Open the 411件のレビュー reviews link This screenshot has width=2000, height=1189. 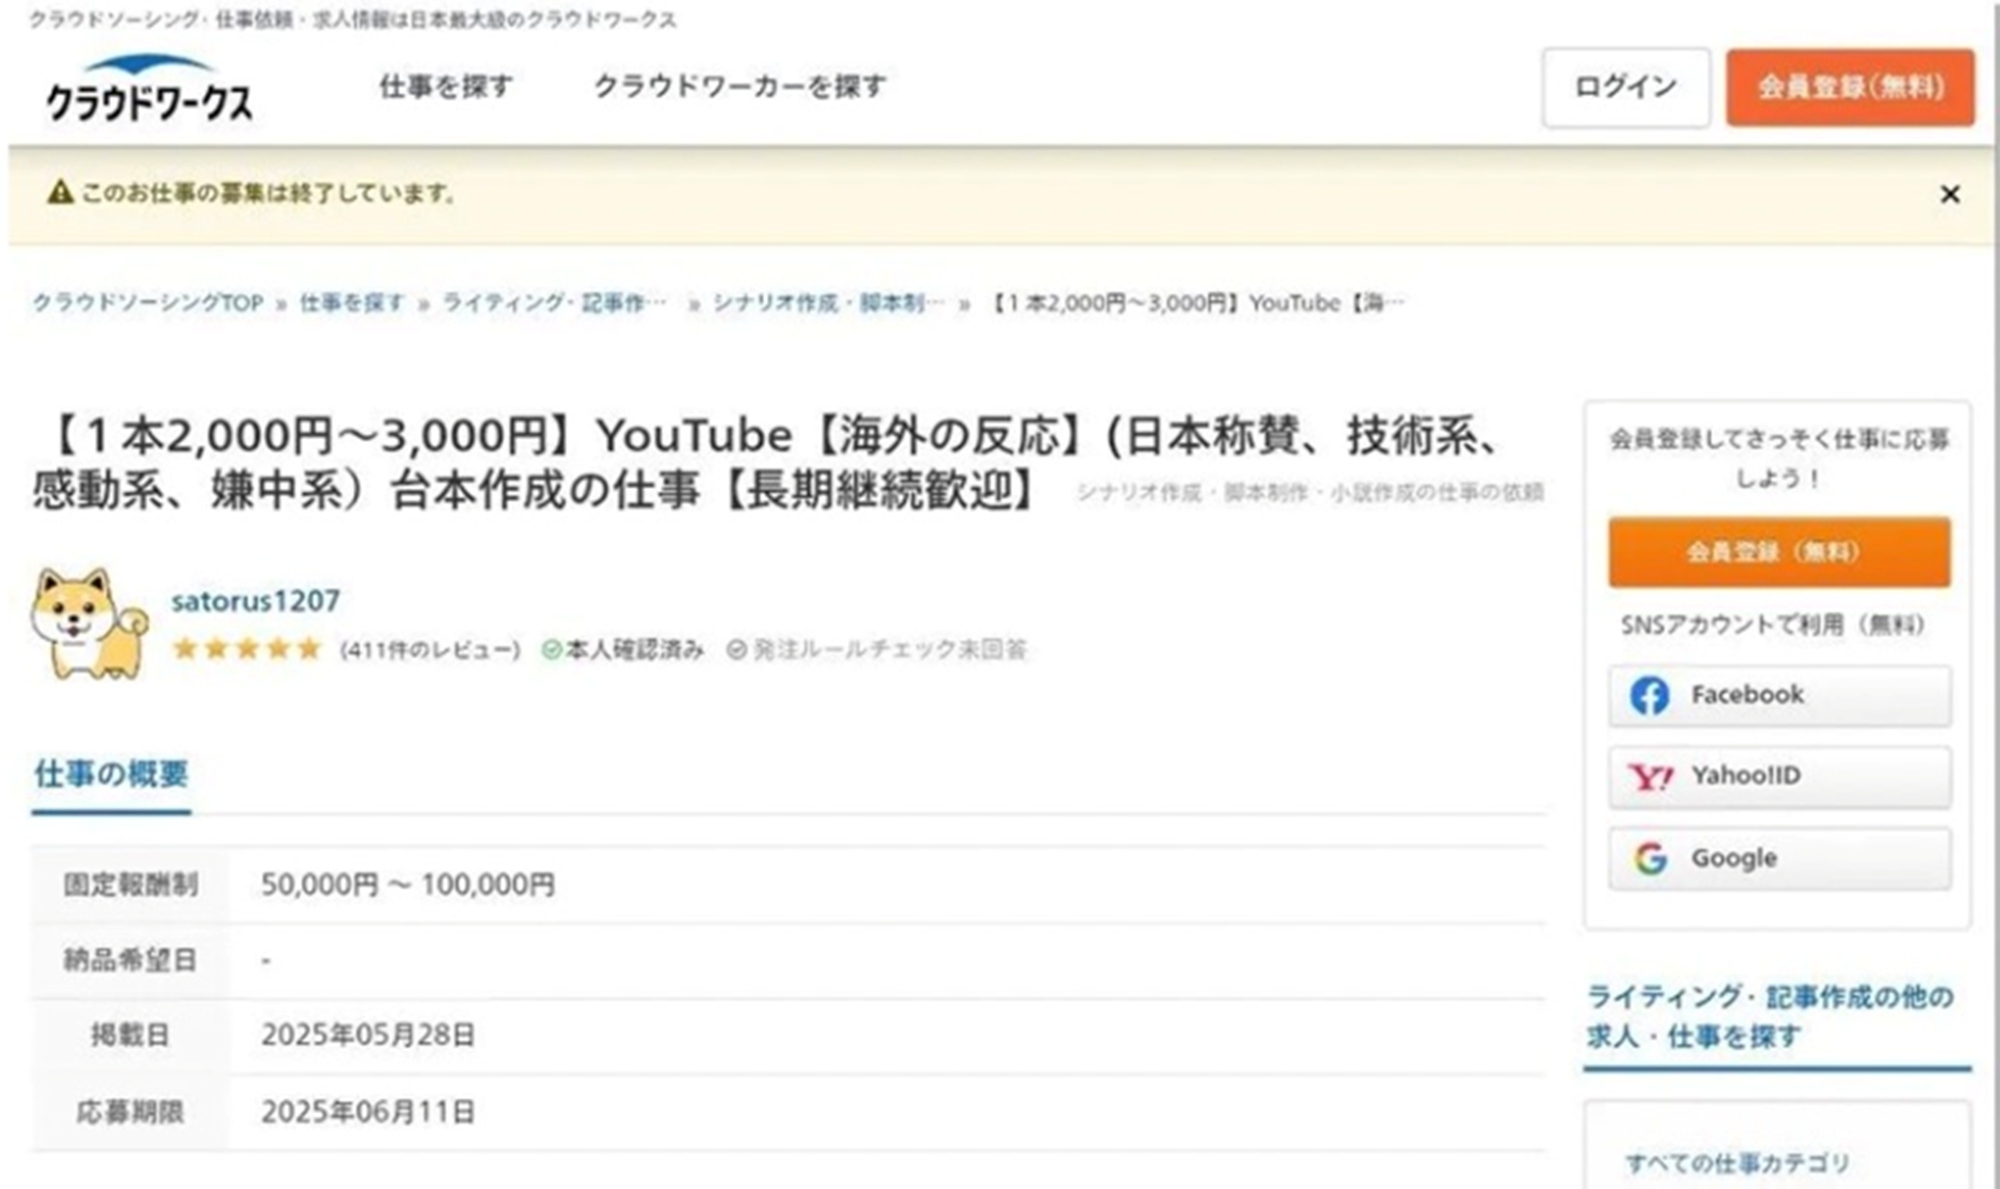pos(432,649)
